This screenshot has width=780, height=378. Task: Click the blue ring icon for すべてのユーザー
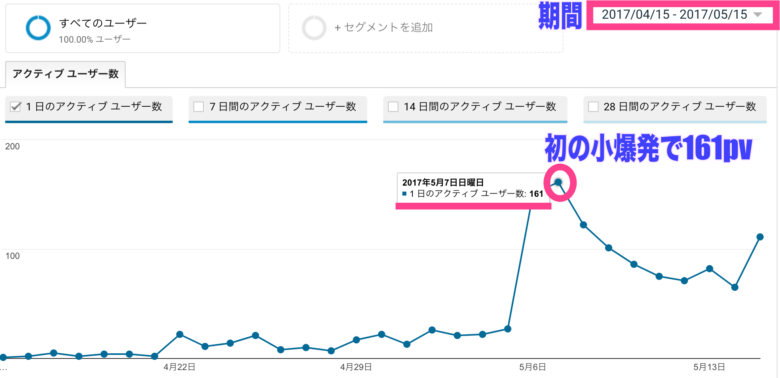click(x=38, y=28)
